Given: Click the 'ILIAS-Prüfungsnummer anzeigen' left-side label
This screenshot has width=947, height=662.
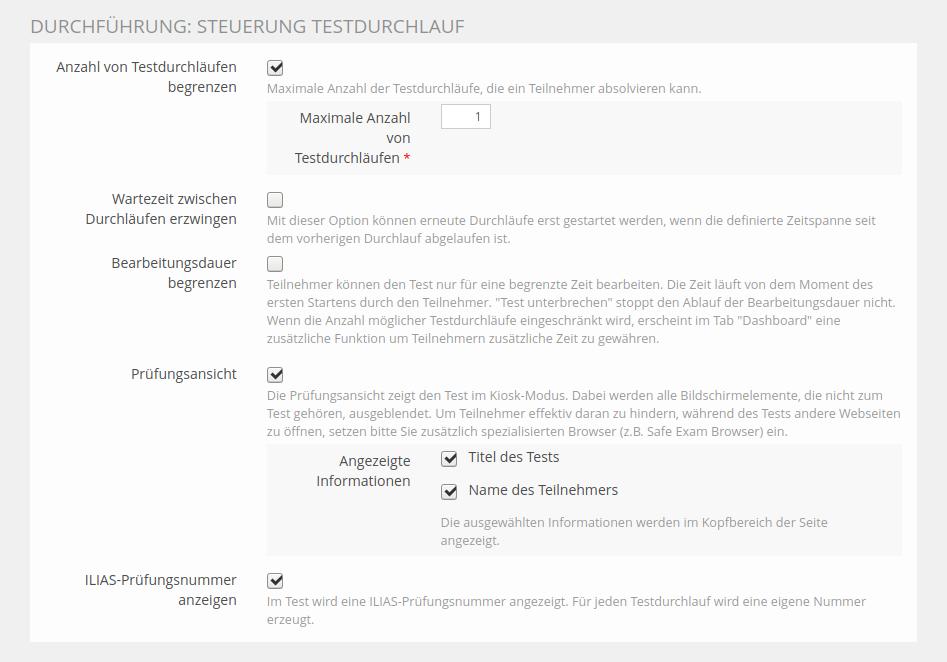Looking at the screenshot, I should pos(160,590).
